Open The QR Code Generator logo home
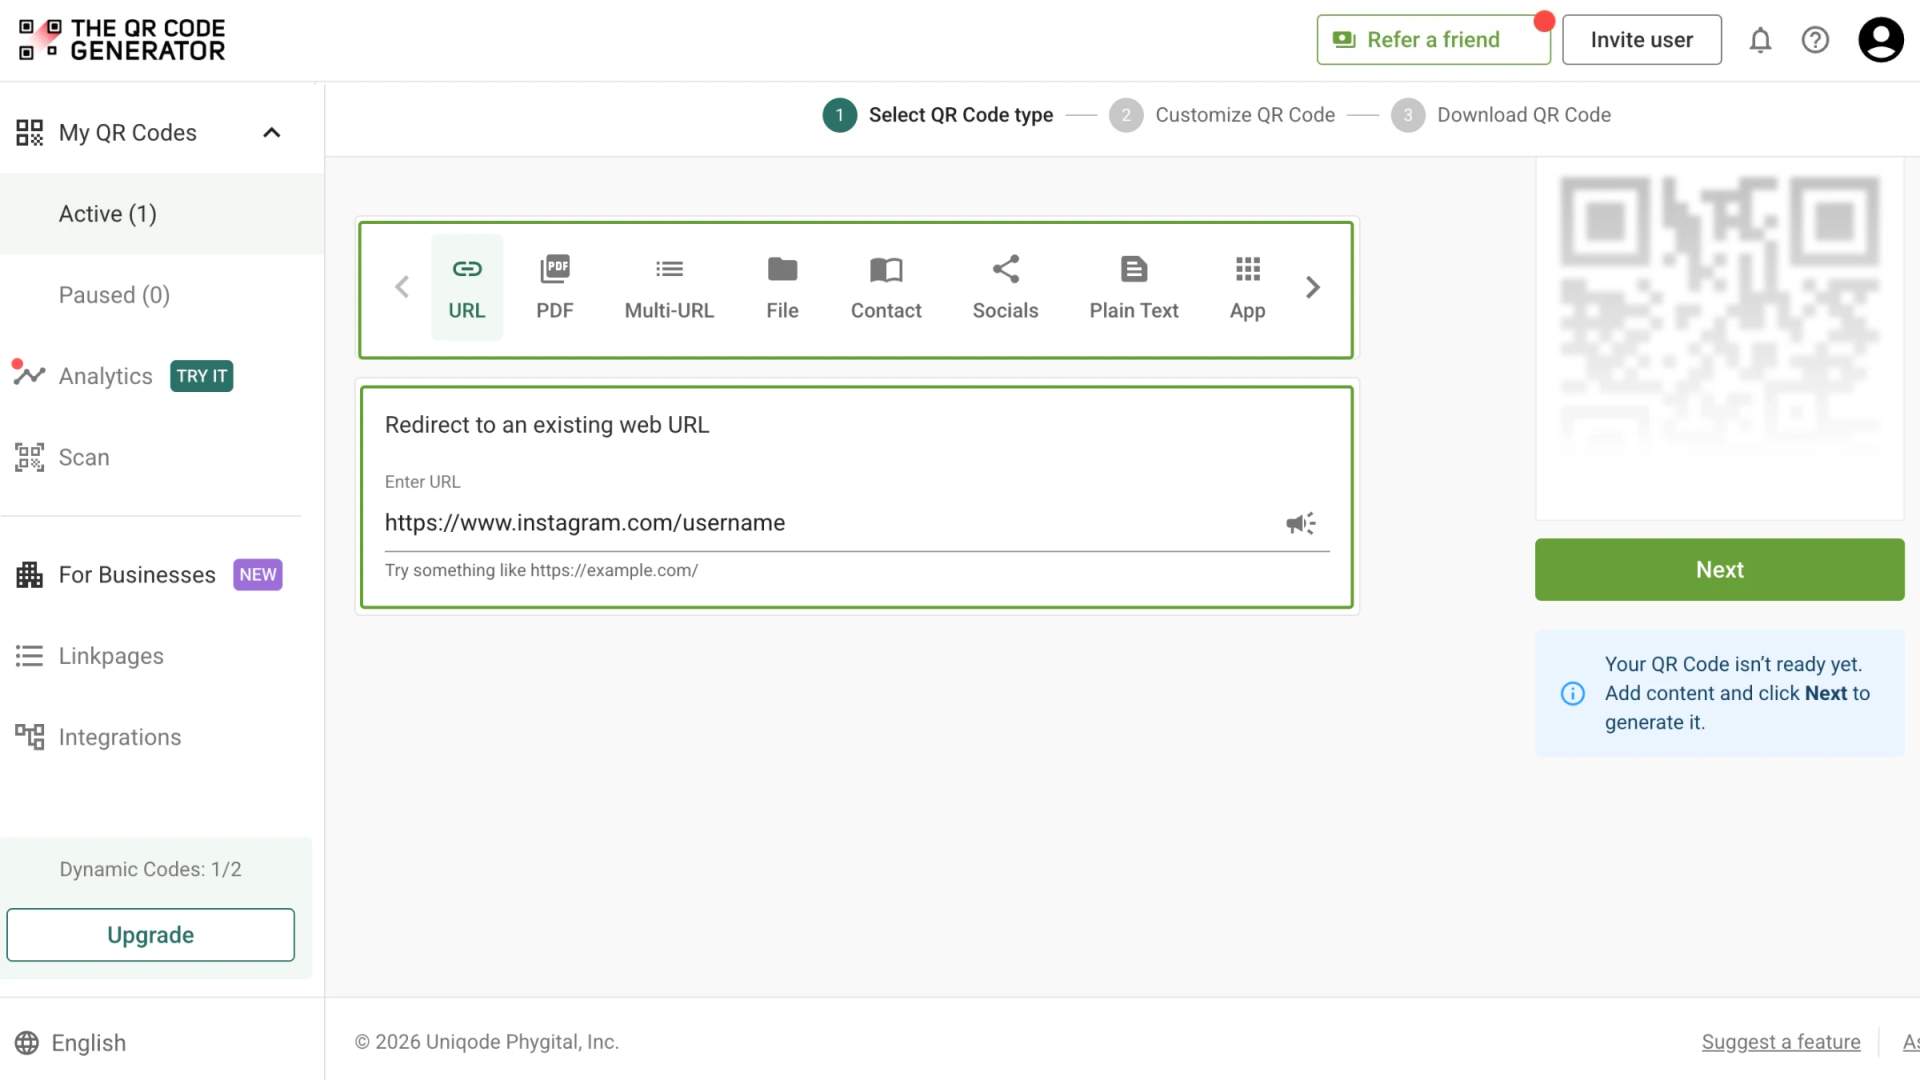Image resolution: width=1920 pixels, height=1080 pixels. pos(122,40)
